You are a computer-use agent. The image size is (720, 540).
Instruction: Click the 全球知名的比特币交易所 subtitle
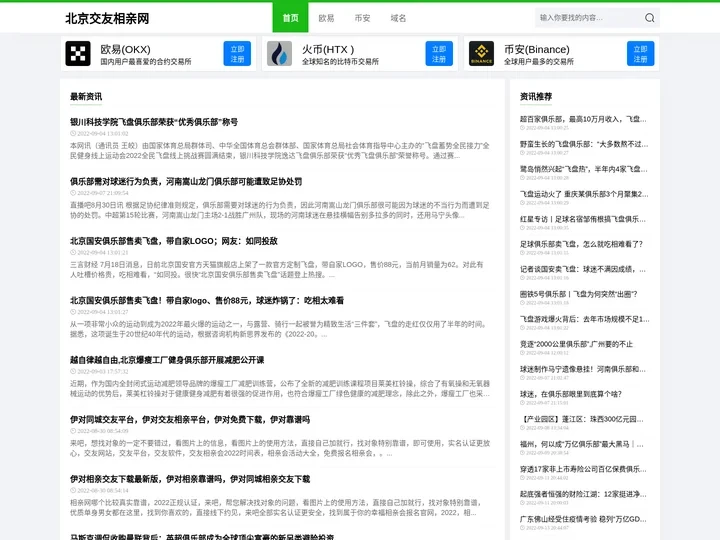340,62
